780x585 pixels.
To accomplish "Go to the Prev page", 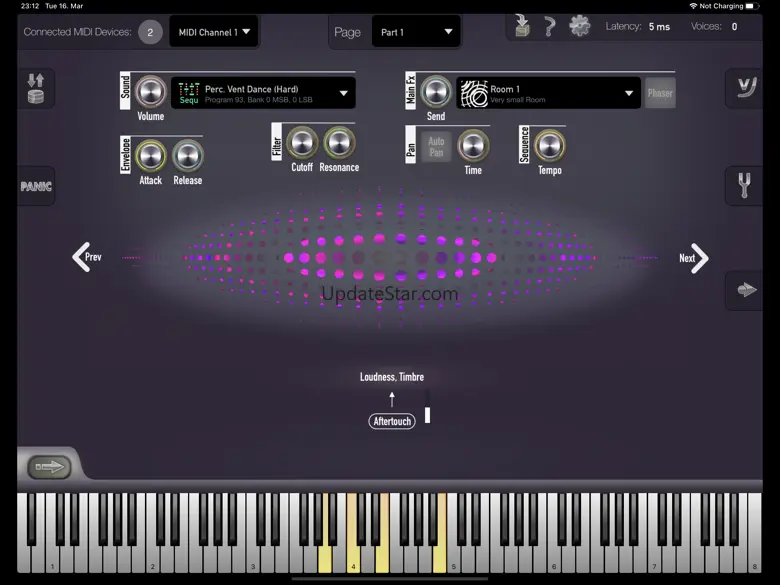I will 87,257.
